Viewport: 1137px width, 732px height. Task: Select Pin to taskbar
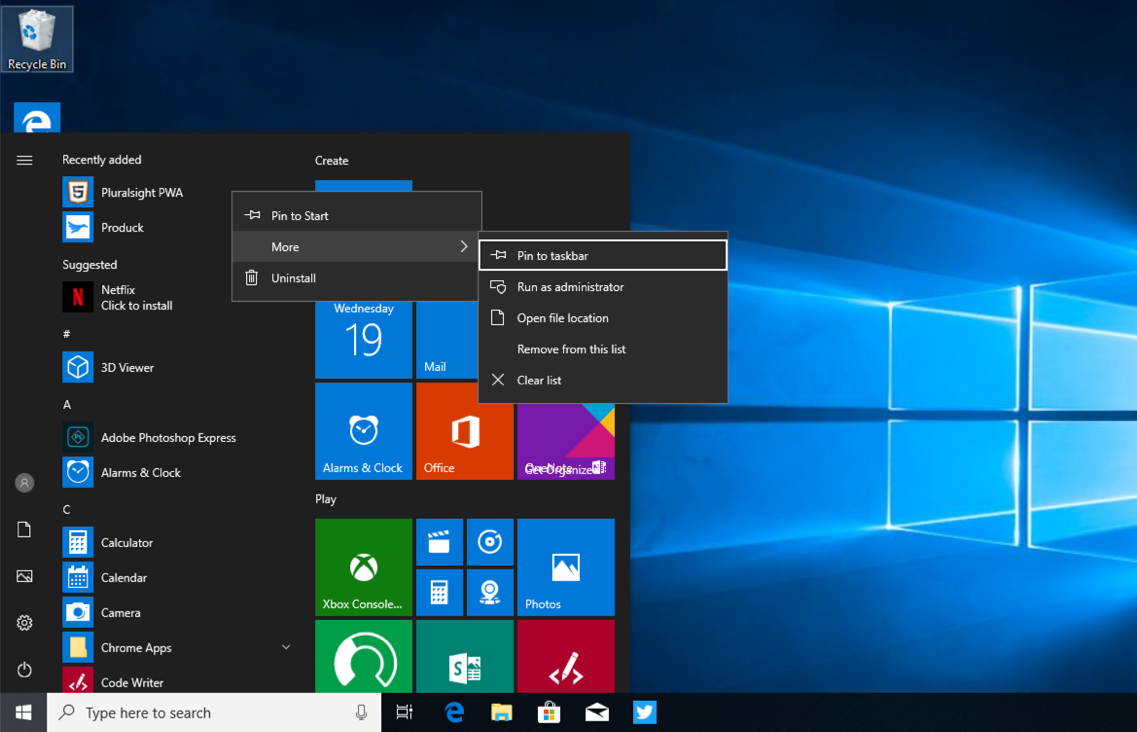[x=602, y=256]
